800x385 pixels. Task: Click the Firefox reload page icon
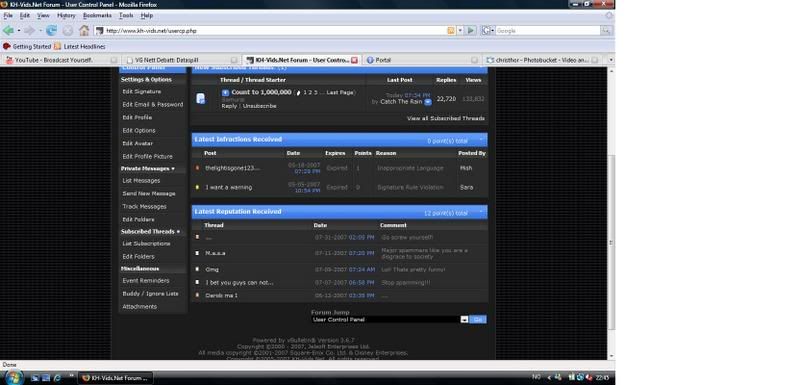(x=52, y=31)
